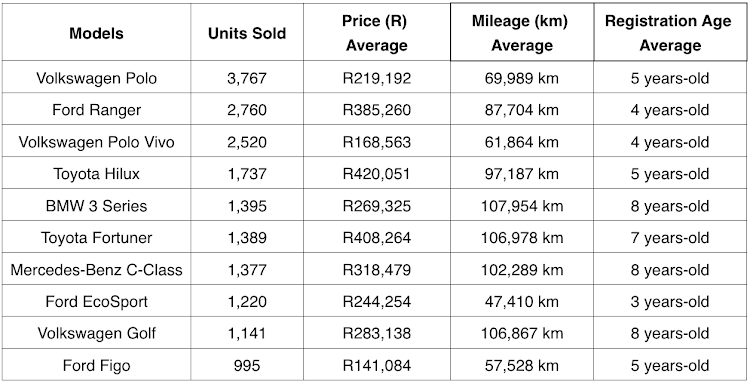Click the Units Sold column header
The height and width of the screenshot is (384, 750).
[247, 33]
